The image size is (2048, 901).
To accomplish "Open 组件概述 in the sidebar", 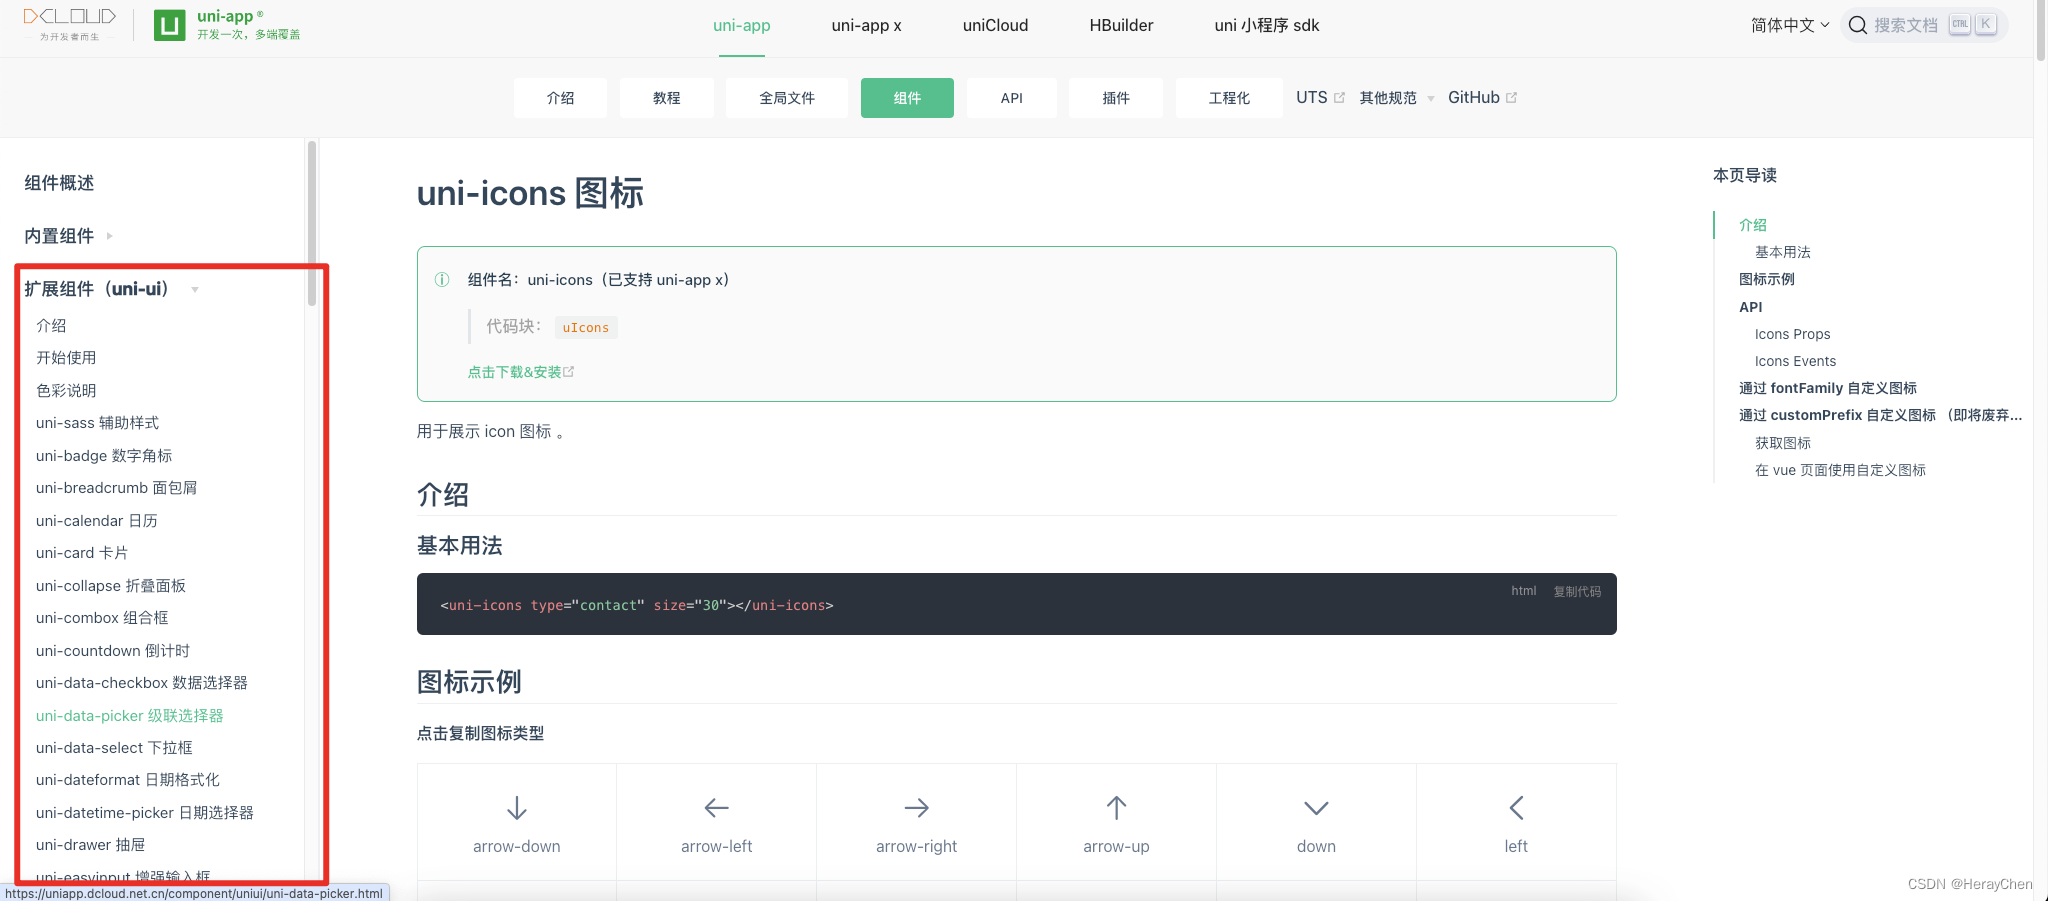I will 59,183.
